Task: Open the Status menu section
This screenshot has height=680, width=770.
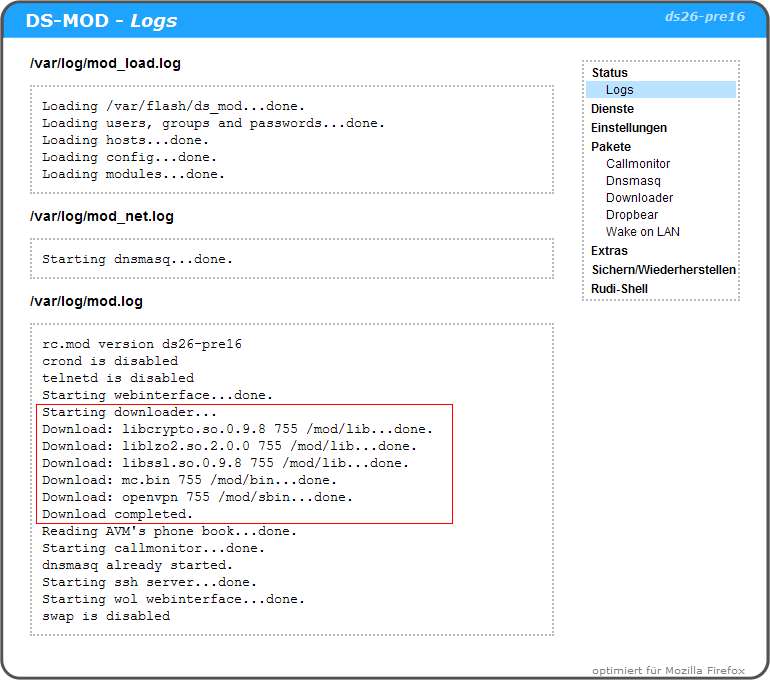Action: pyautogui.click(x=609, y=73)
